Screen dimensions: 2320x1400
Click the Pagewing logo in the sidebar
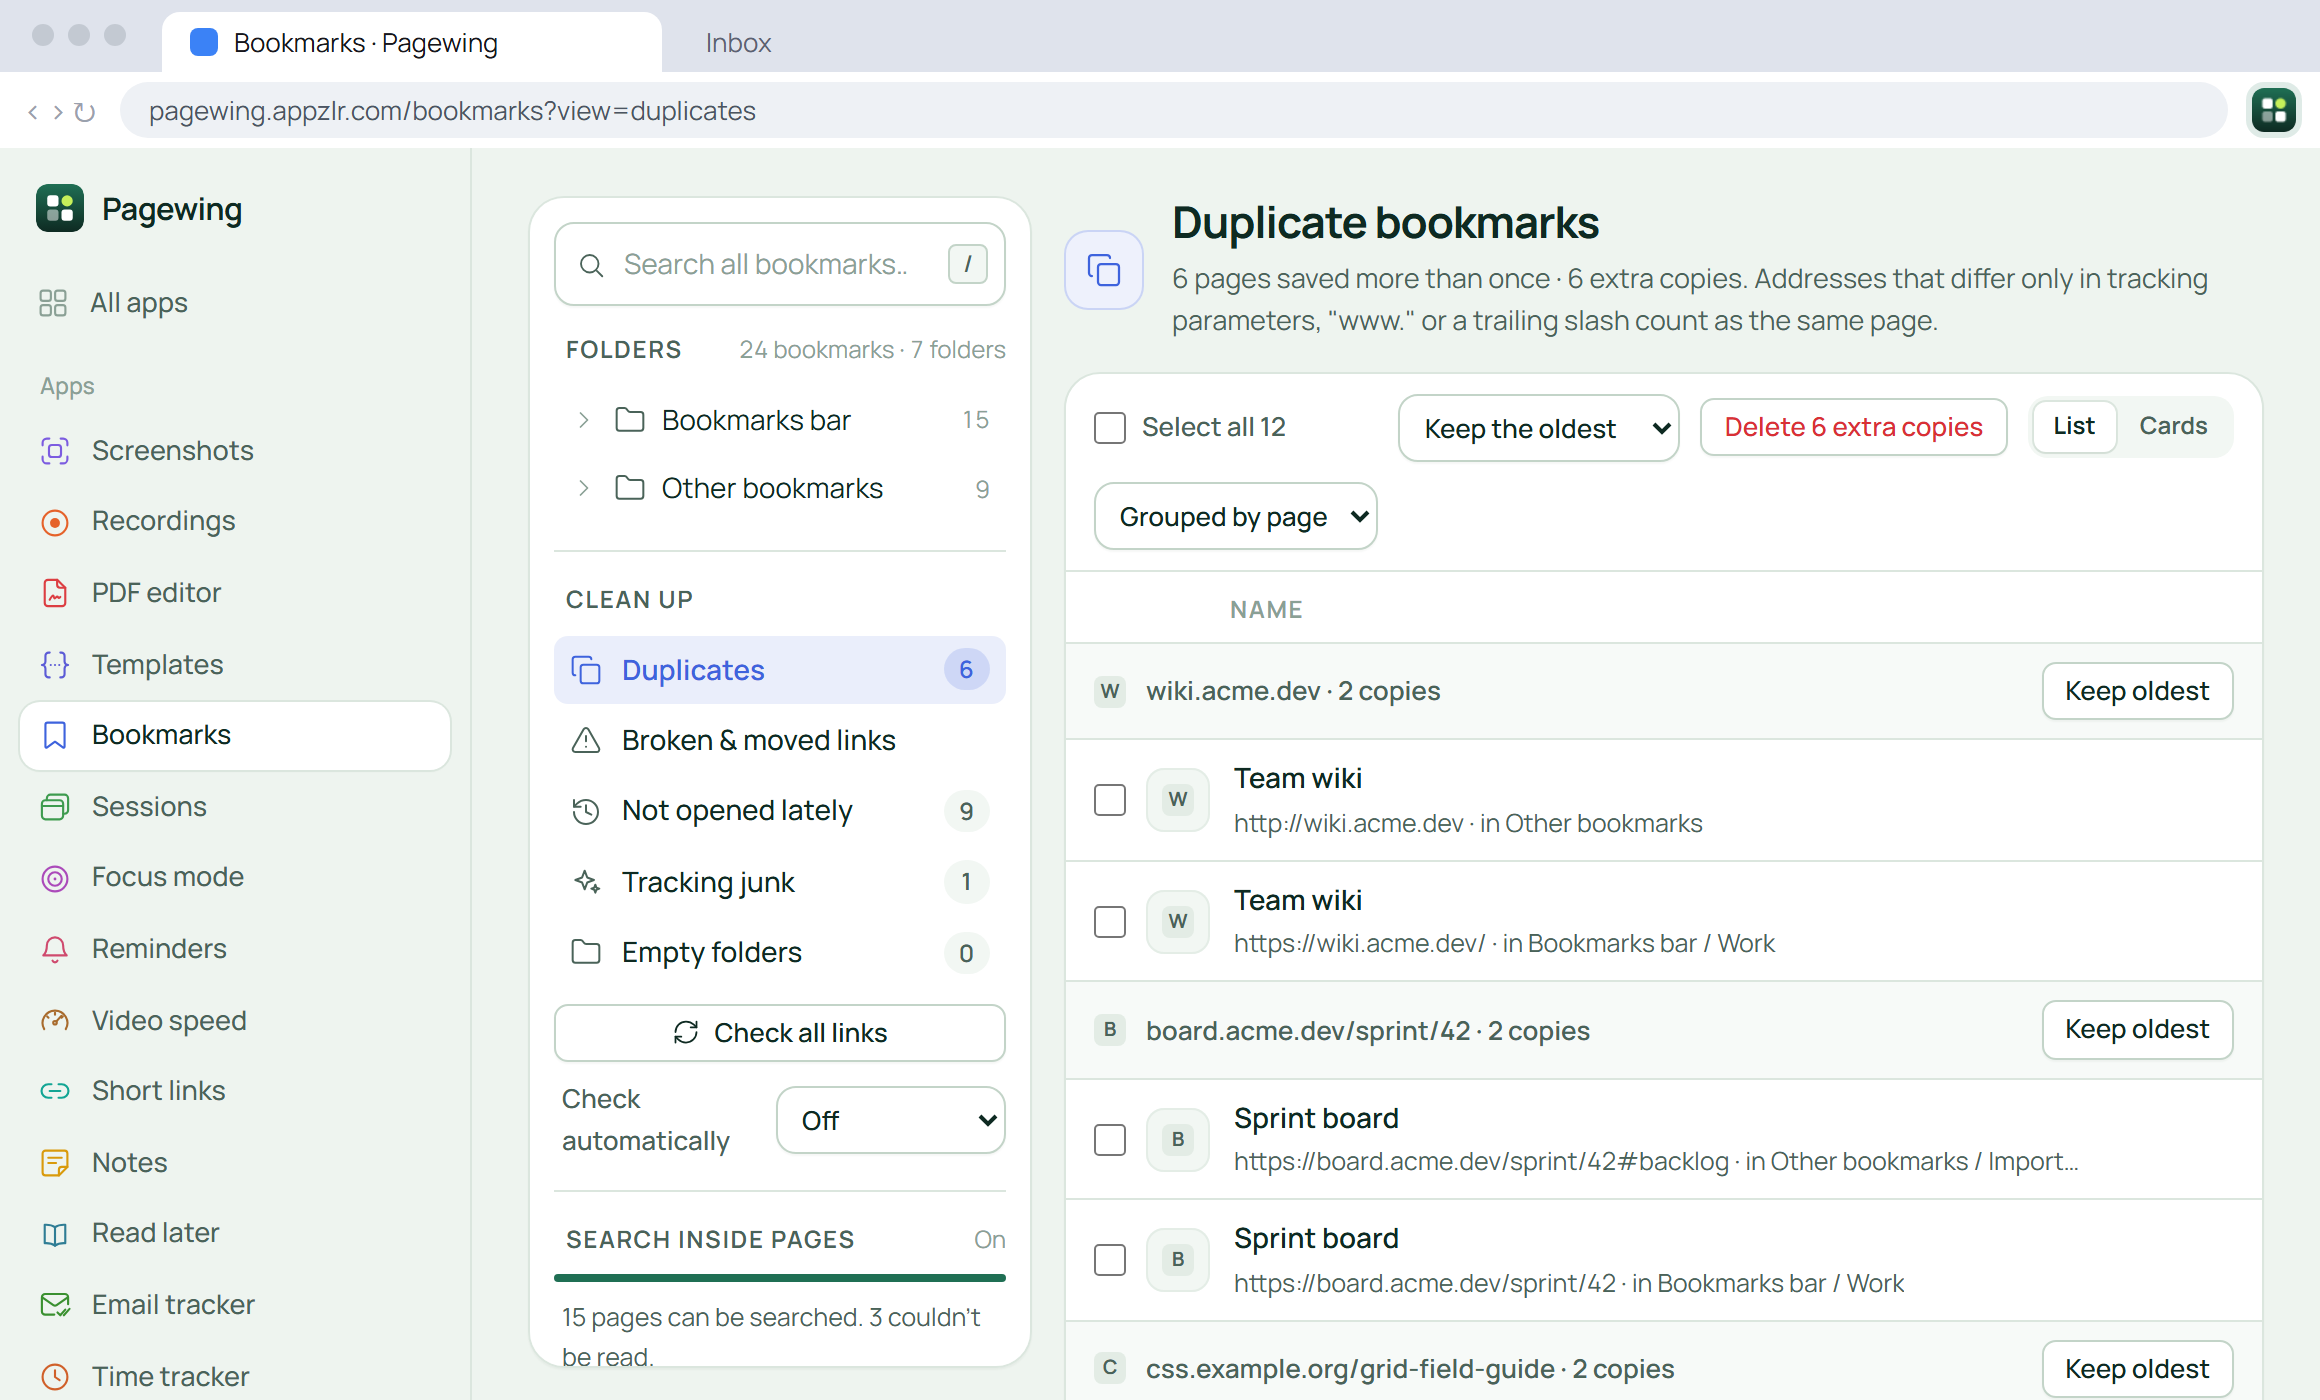click(60, 208)
